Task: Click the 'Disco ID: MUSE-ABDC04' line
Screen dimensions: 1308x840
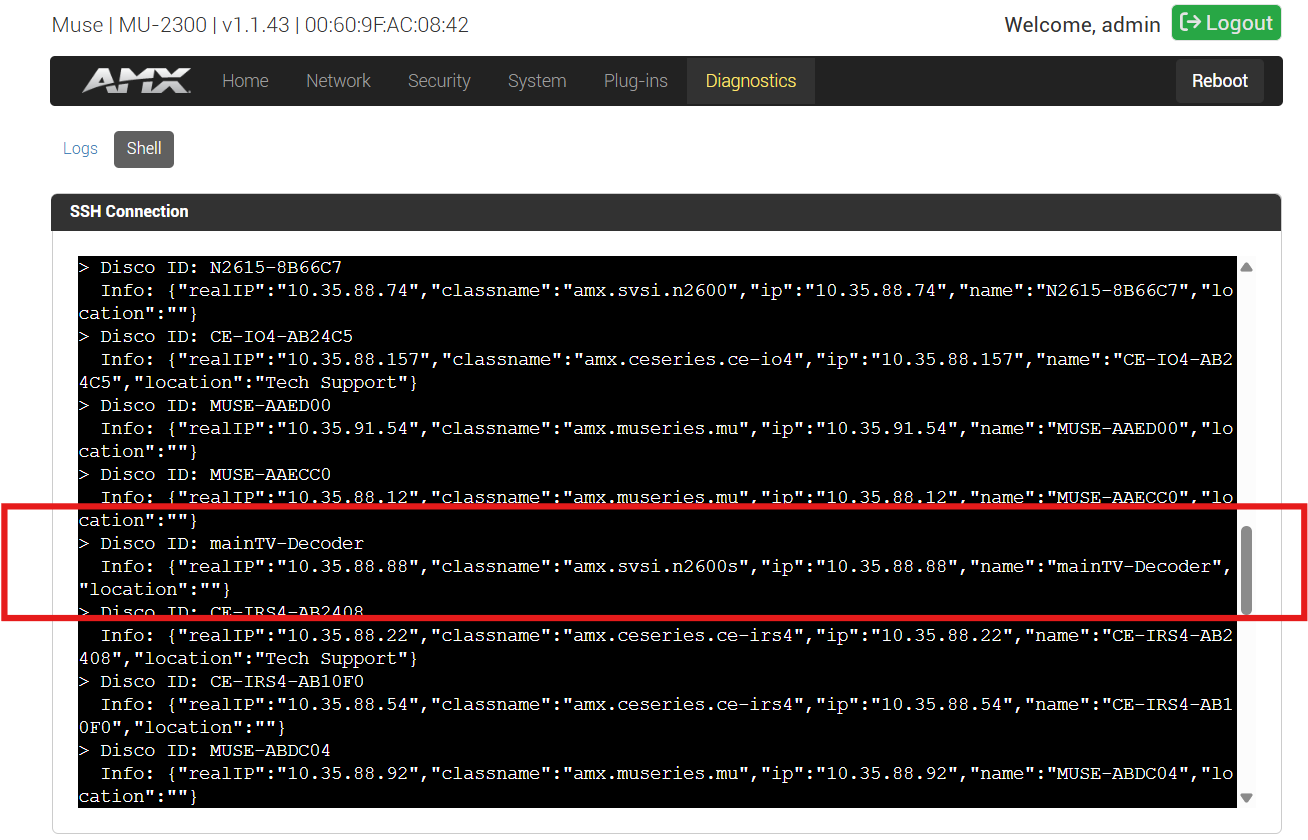Action: [205, 750]
